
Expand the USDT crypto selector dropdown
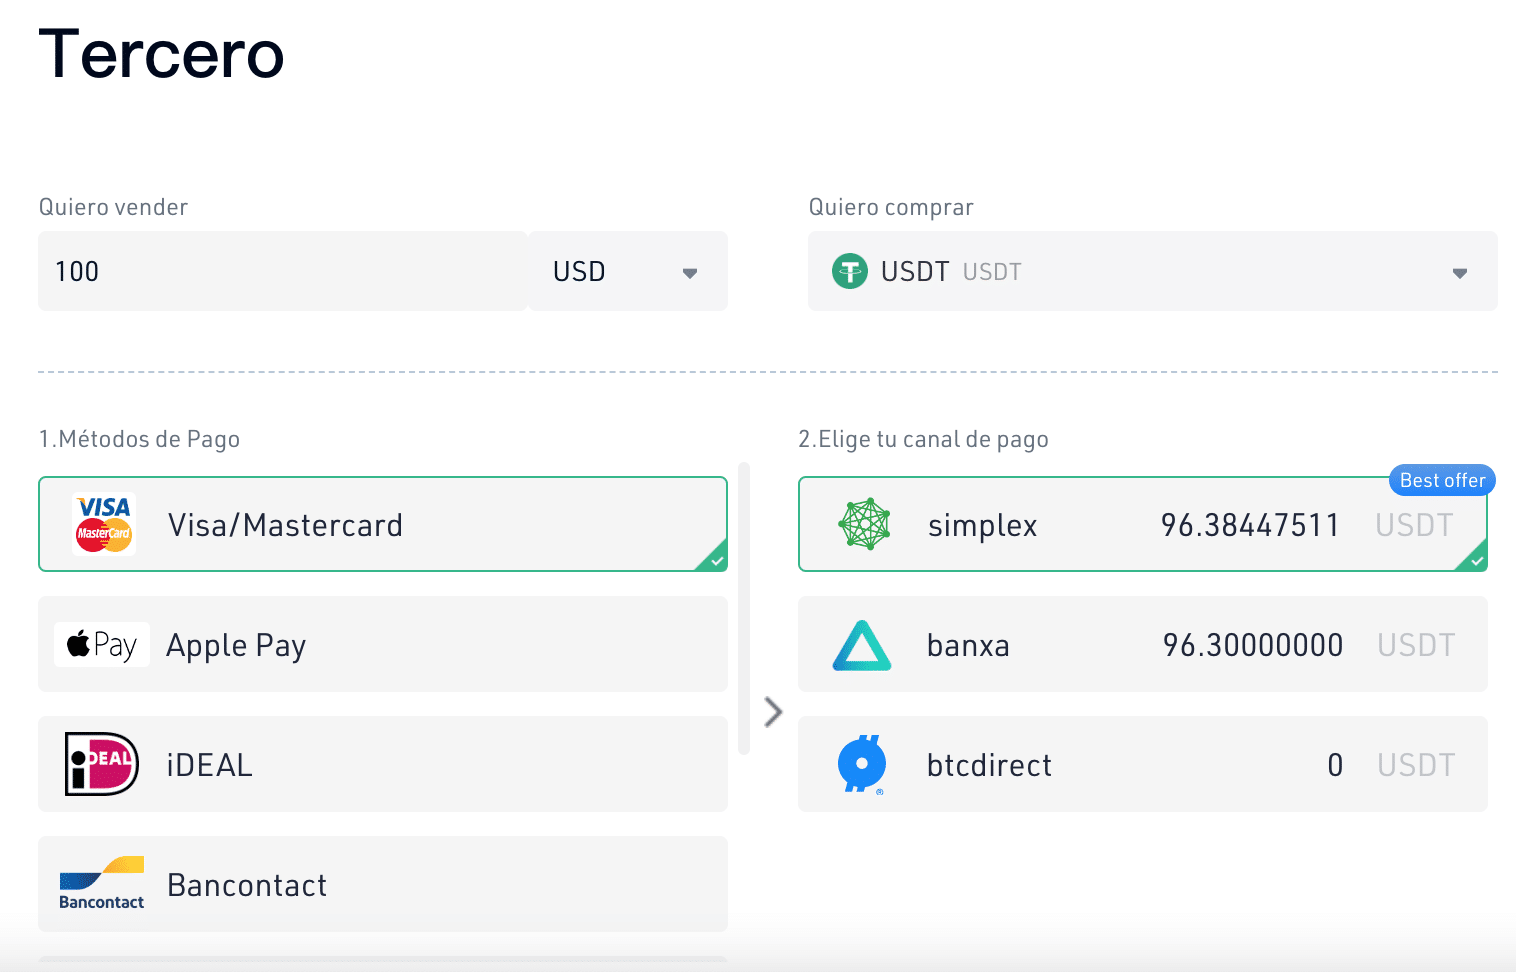pos(1153,271)
